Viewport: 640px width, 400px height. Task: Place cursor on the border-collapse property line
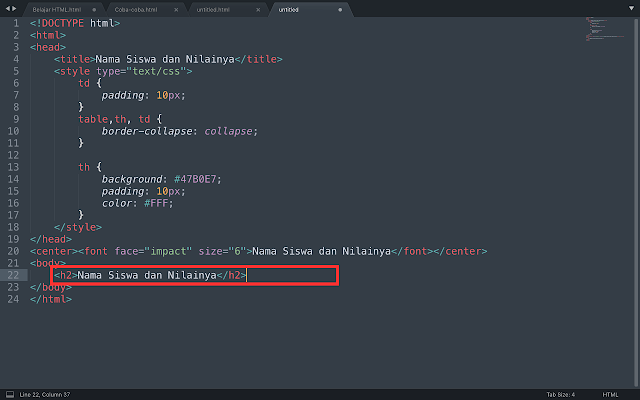(178, 131)
